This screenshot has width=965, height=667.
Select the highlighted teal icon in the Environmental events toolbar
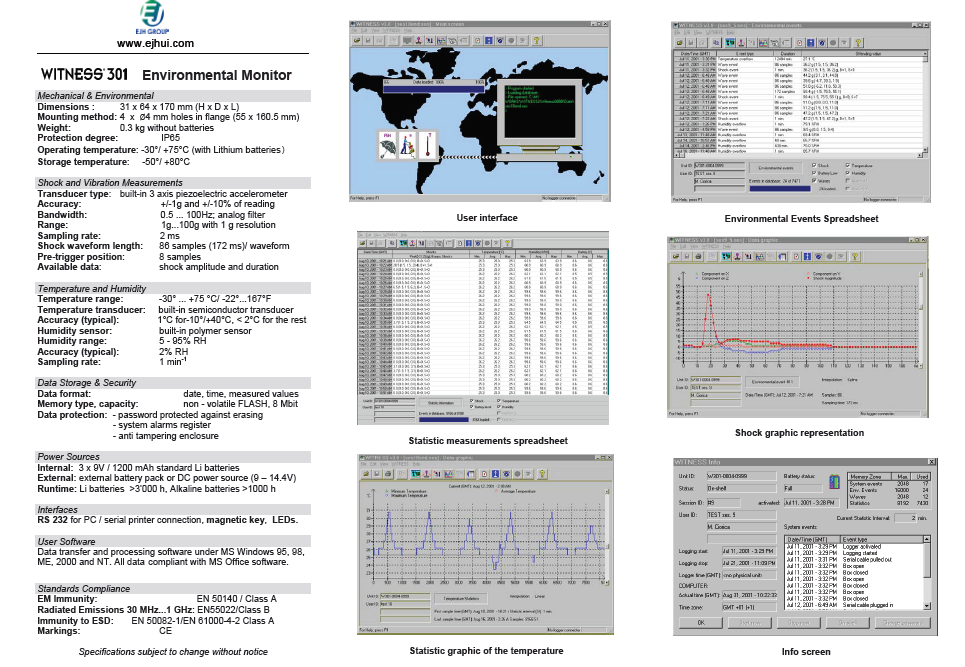(x=730, y=43)
